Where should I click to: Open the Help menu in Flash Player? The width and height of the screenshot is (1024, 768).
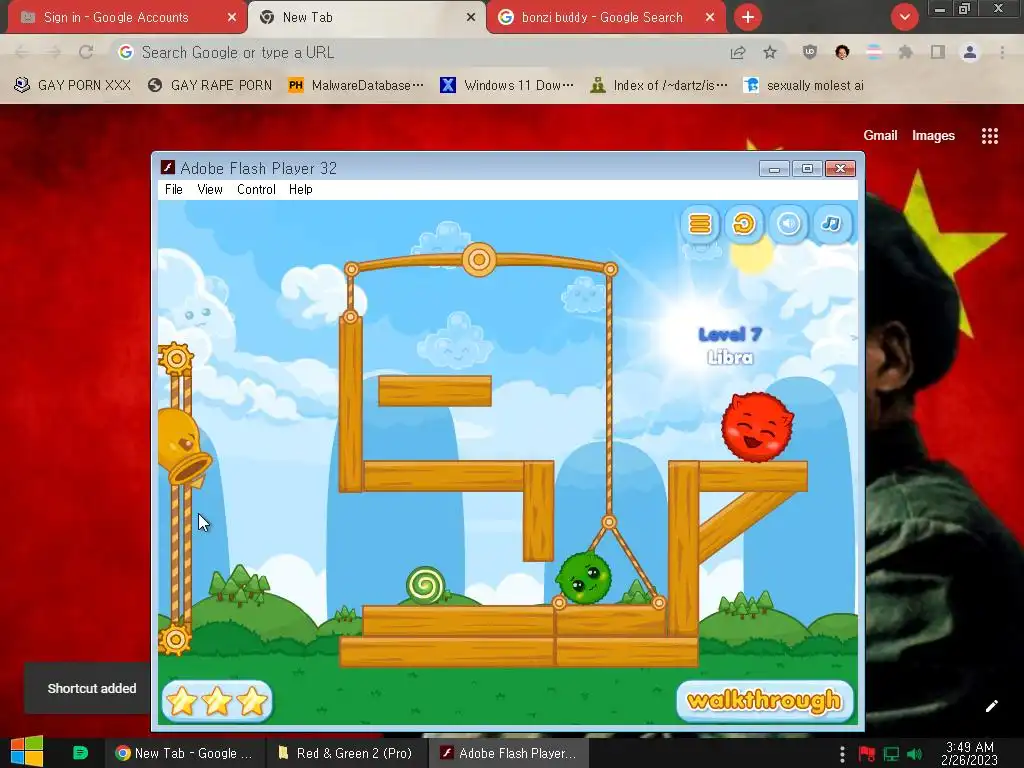pyautogui.click(x=300, y=189)
